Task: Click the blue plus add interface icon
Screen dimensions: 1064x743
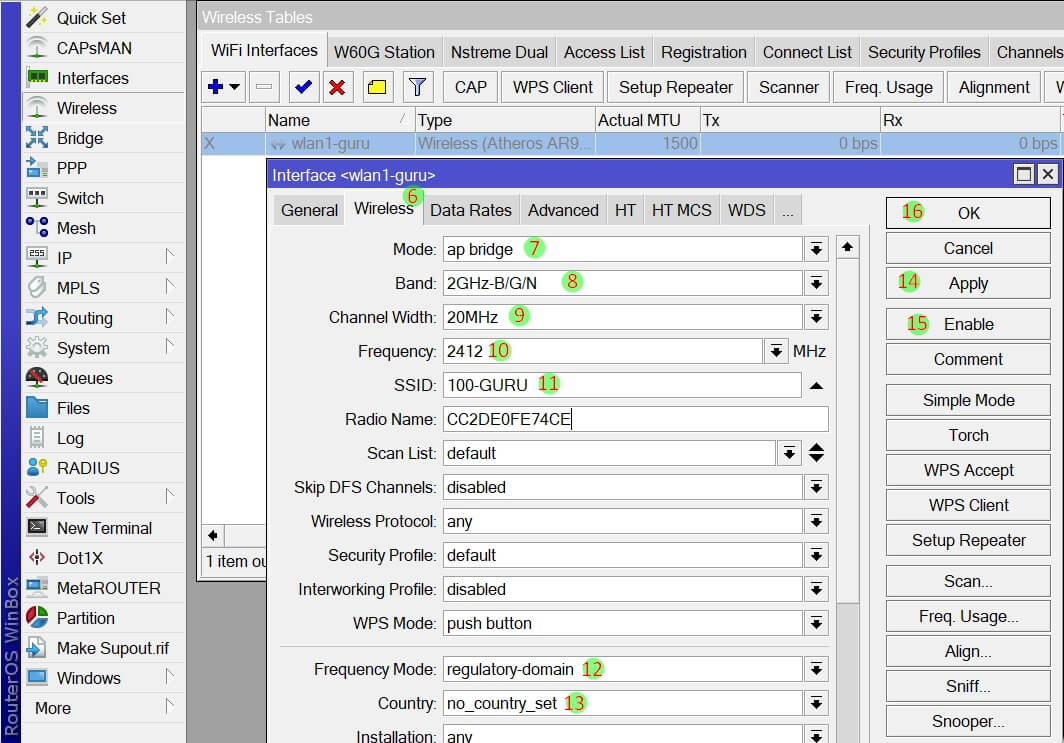Action: coord(216,87)
